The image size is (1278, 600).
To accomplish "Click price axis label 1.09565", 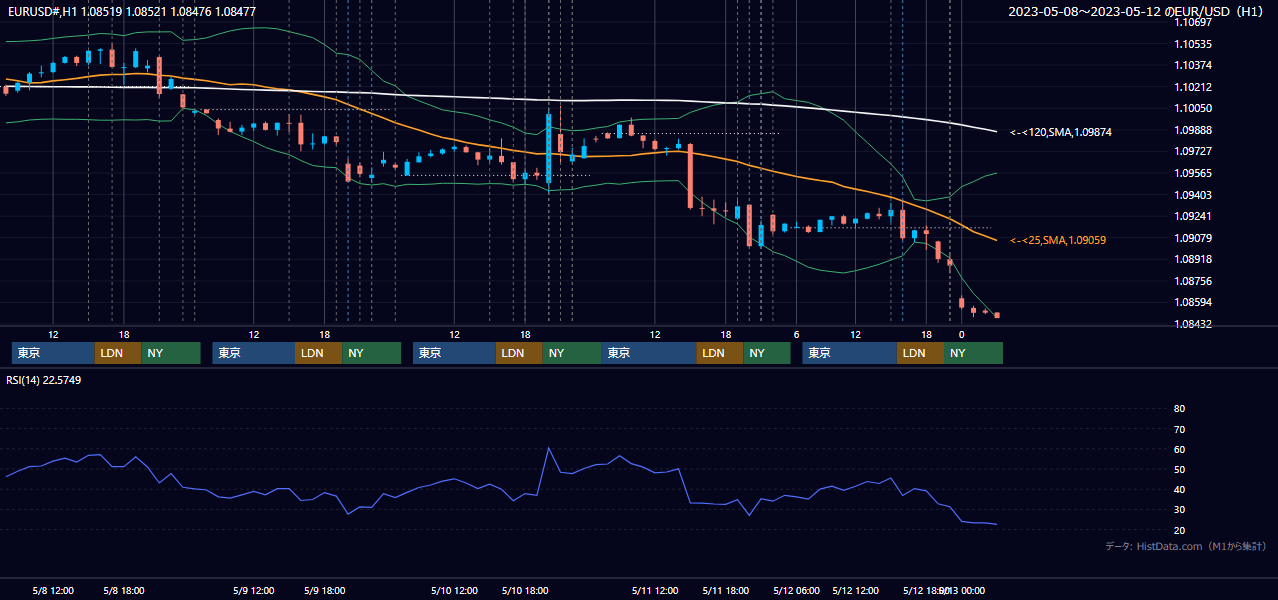I will 1193,173.
